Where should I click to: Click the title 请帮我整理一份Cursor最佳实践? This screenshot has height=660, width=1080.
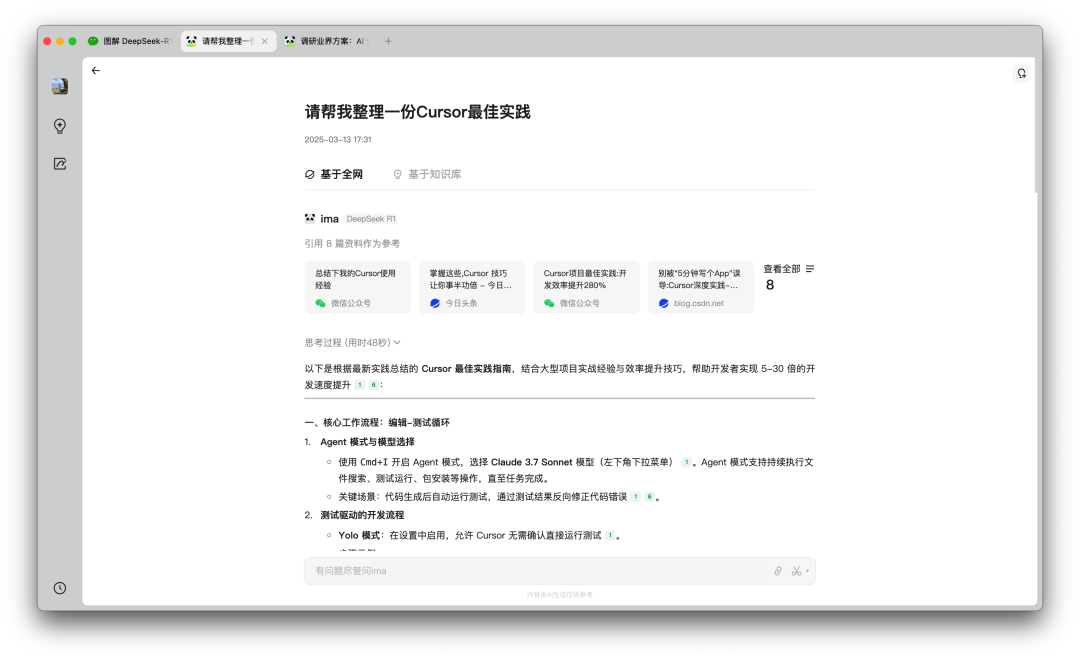click(417, 112)
